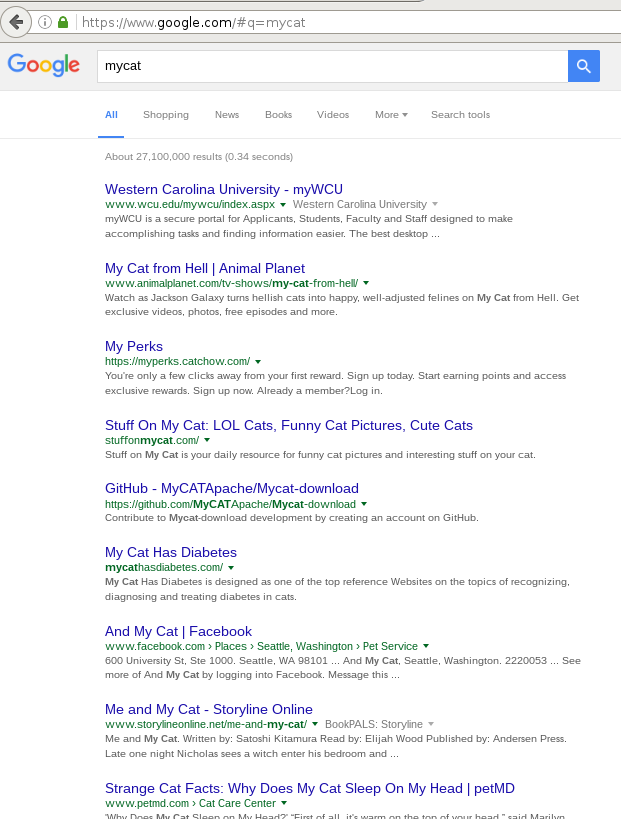Click the results count text 'About 27,100,000 results'

point(163,157)
